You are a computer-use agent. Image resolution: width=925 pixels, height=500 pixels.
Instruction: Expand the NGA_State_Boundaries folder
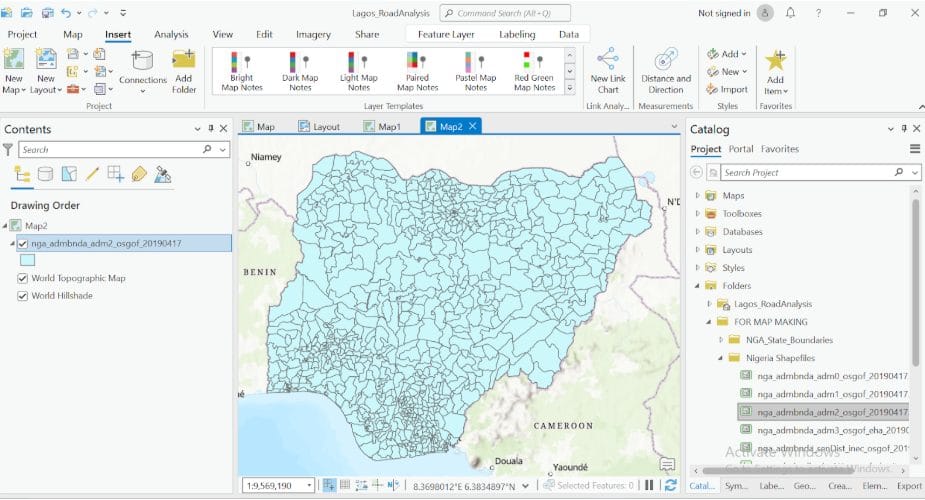722,340
